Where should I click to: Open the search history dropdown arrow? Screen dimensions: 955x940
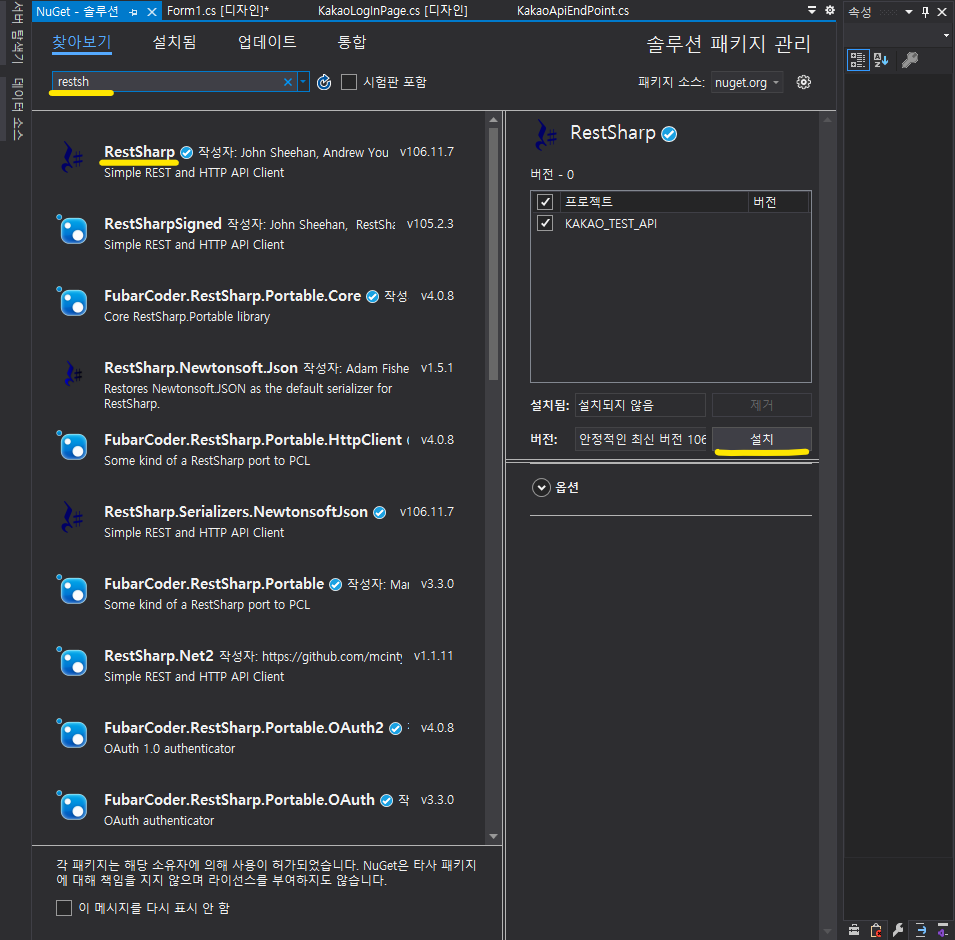pos(303,82)
